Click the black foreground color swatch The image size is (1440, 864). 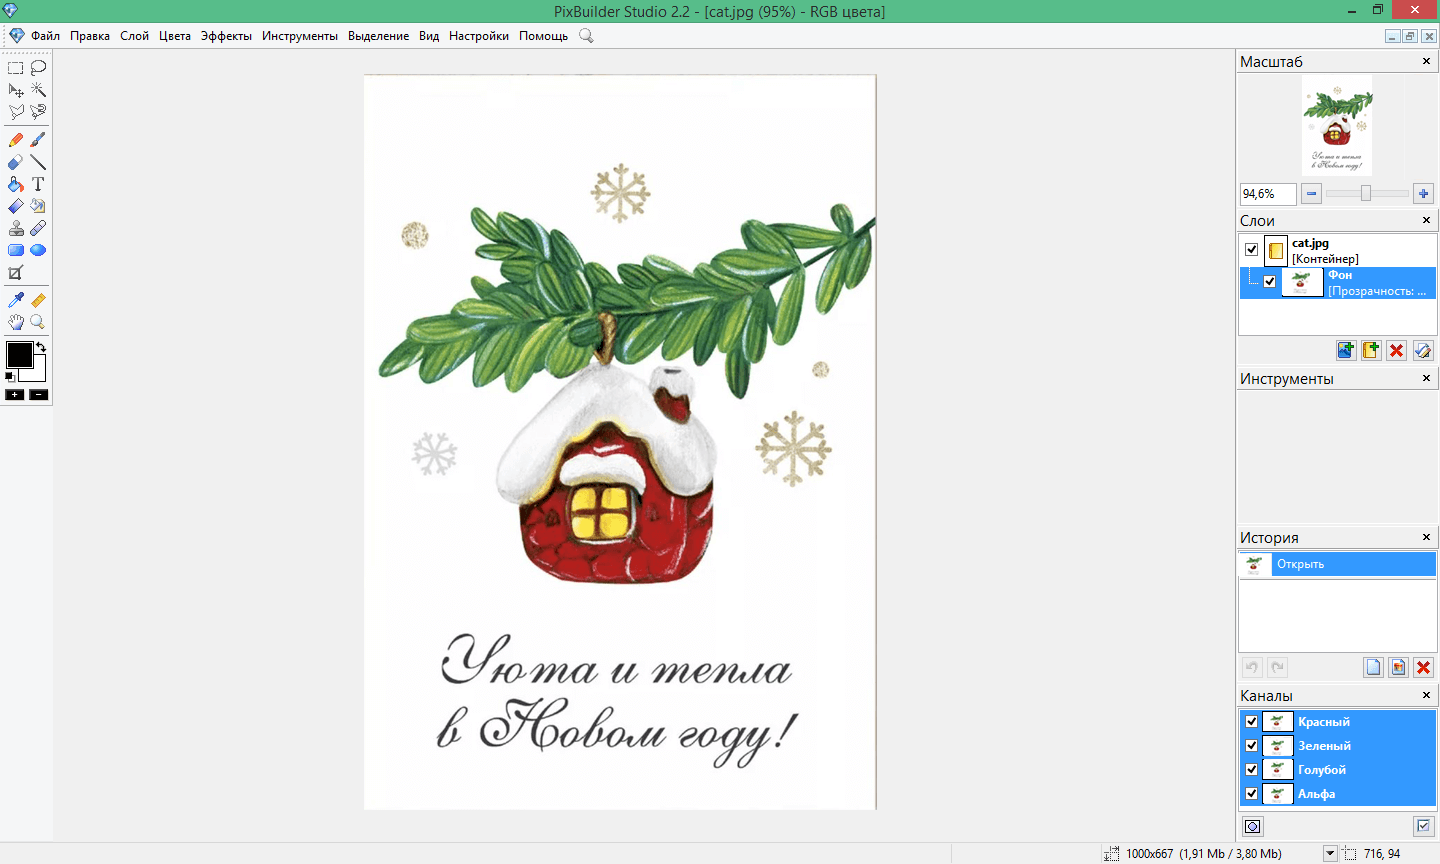pyautogui.click(x=19, y=354)
